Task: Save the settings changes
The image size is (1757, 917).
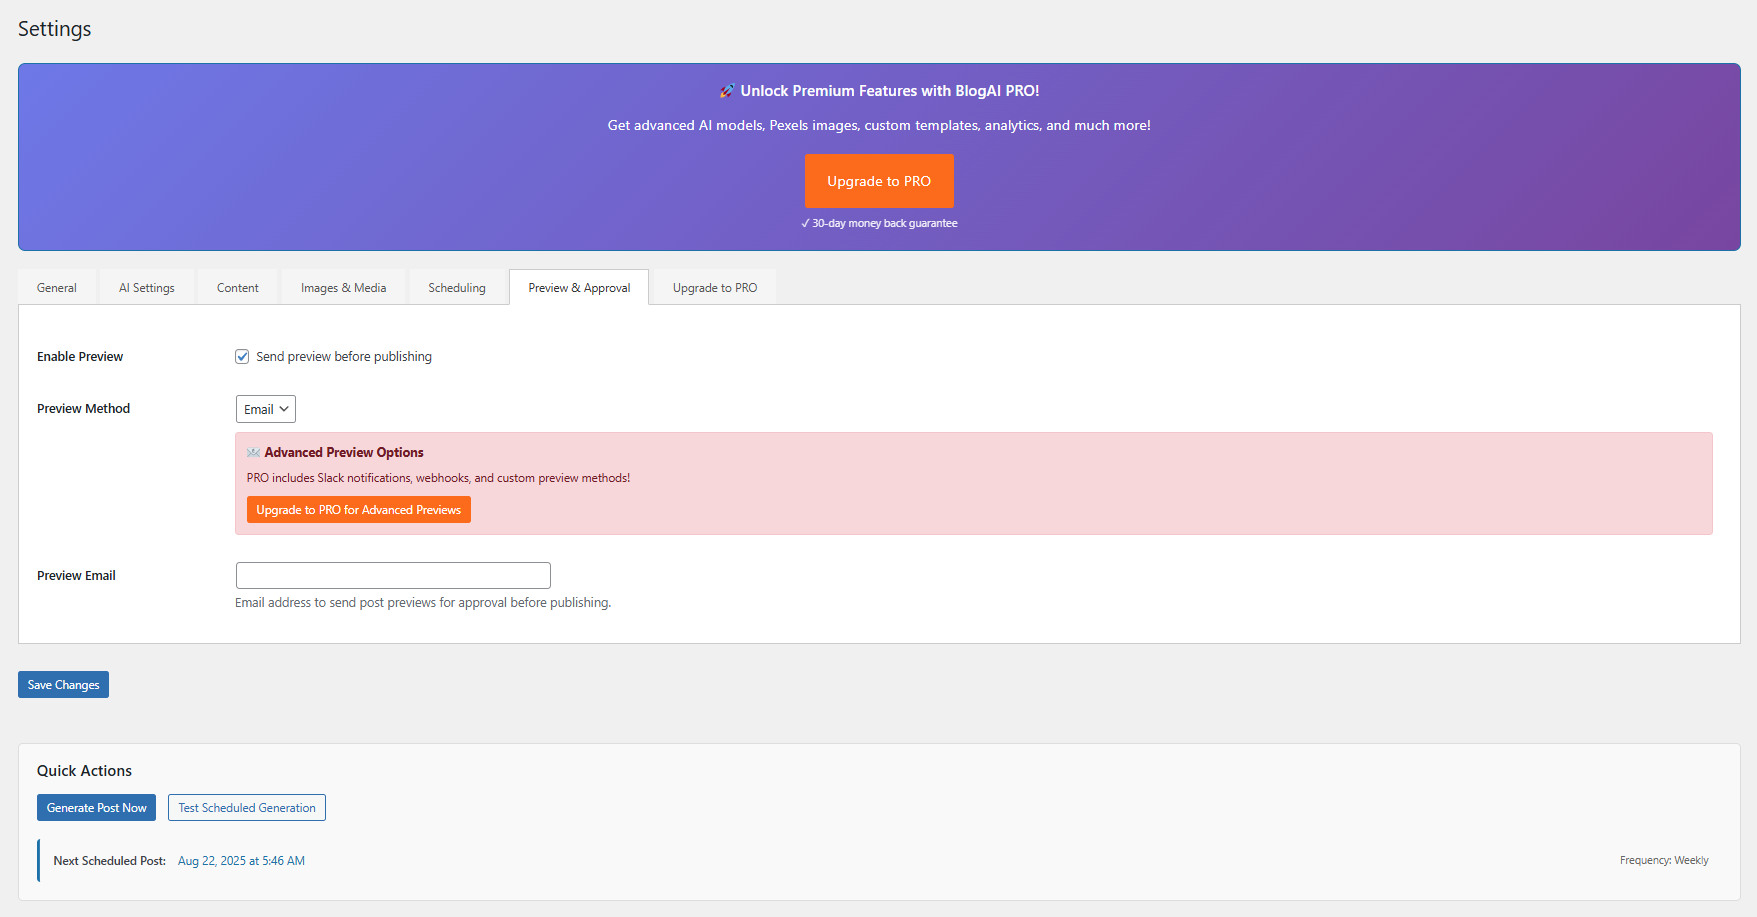Action: click(x=63, y=684)
